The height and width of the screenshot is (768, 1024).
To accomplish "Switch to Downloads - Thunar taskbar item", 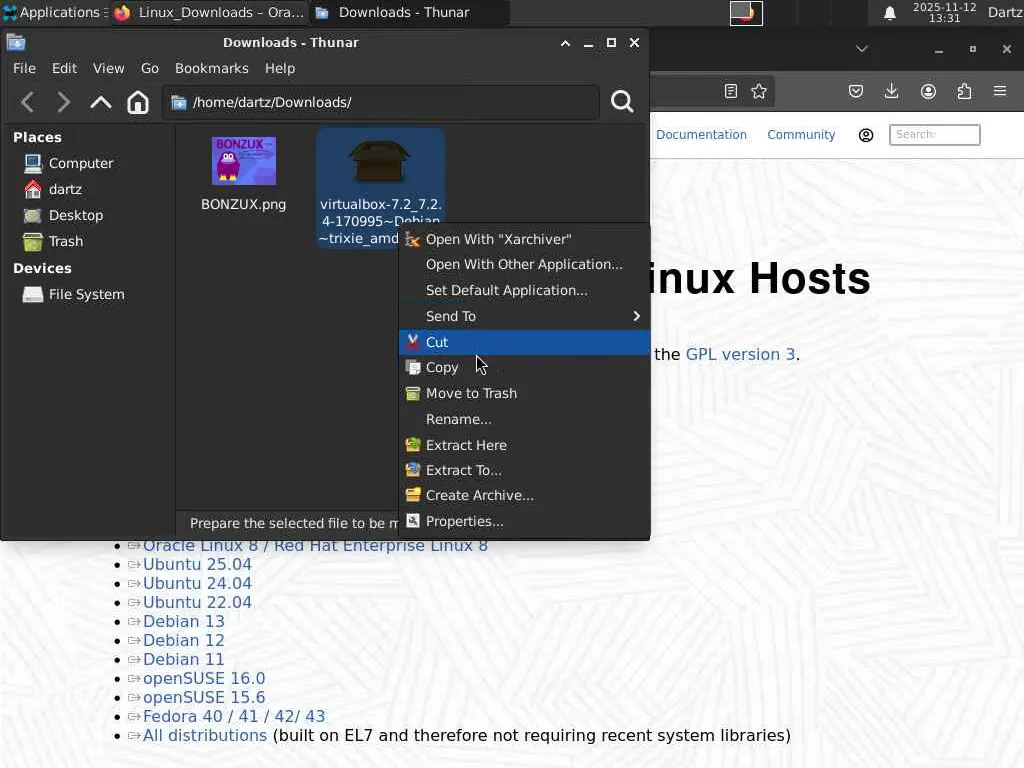I will (x=408, y=12).
